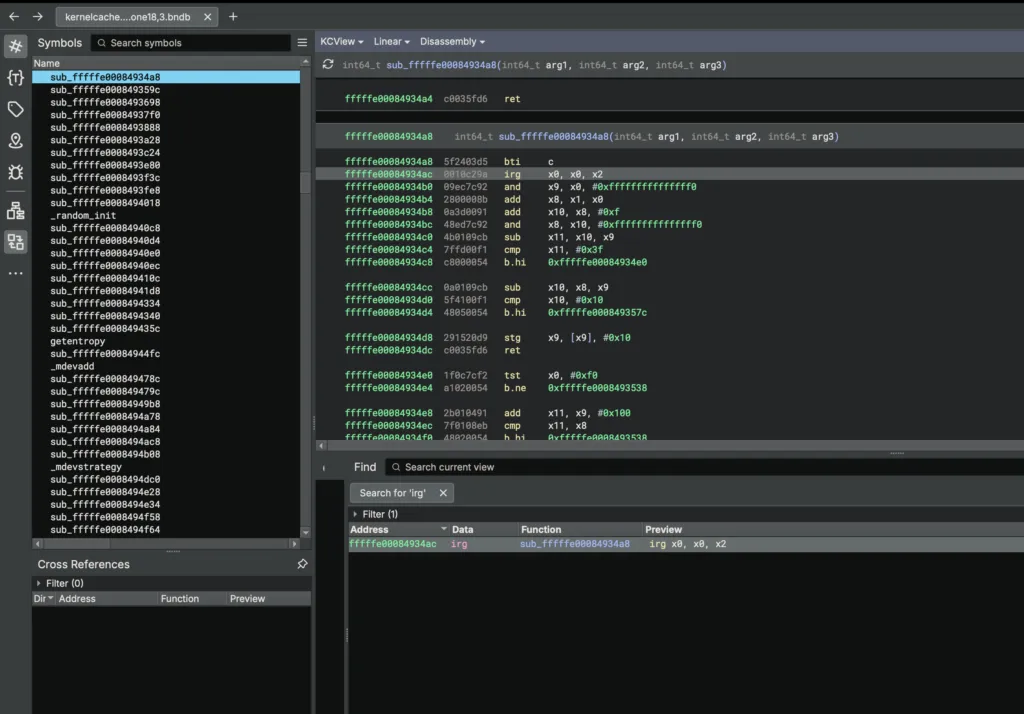This screenshot has width=1024, height=714.
Task: Click the Function column header in Find results
Action: click(x=579, y=530)
